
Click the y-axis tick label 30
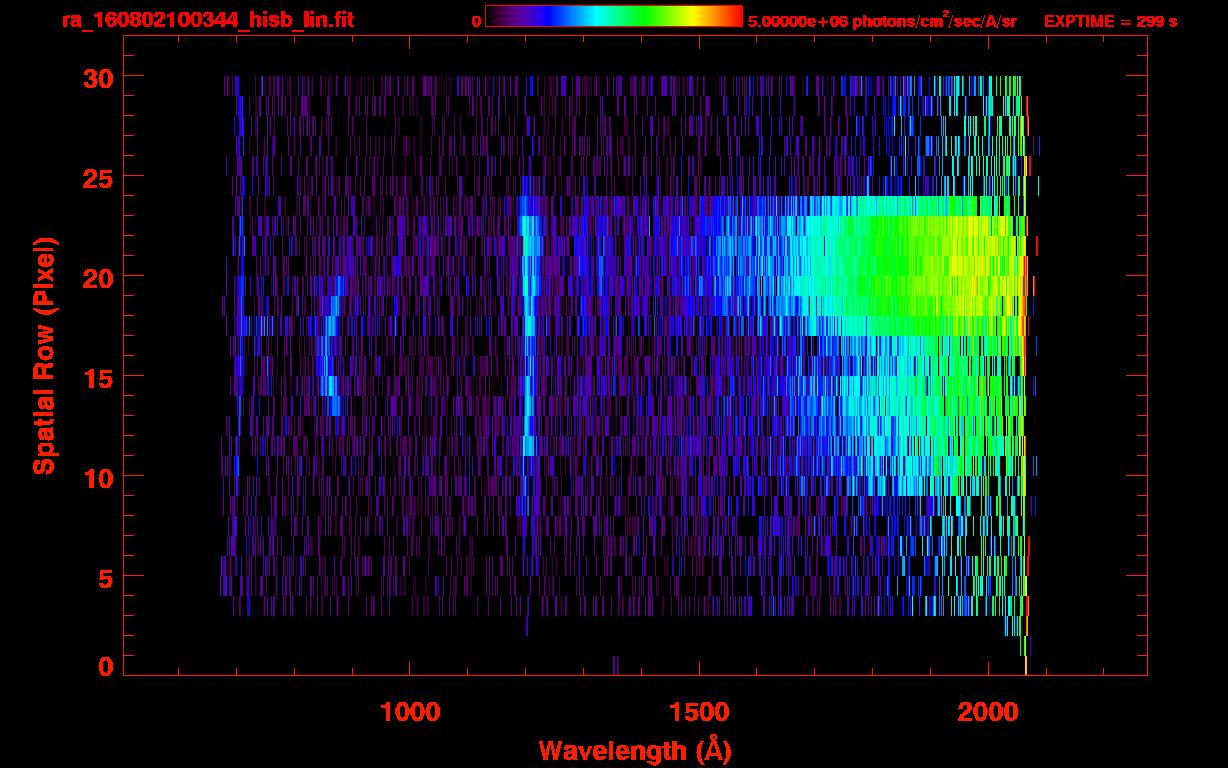[98, 77]
